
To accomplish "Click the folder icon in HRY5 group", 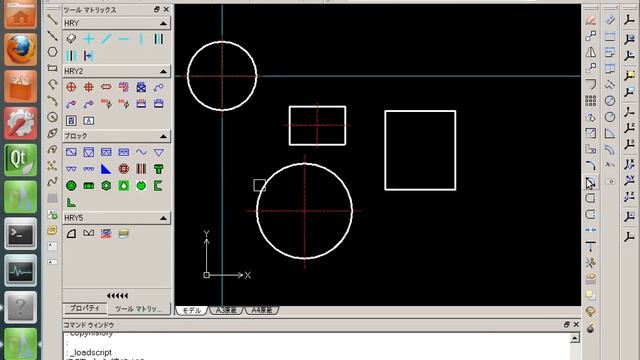I will [x=124, y=233].
